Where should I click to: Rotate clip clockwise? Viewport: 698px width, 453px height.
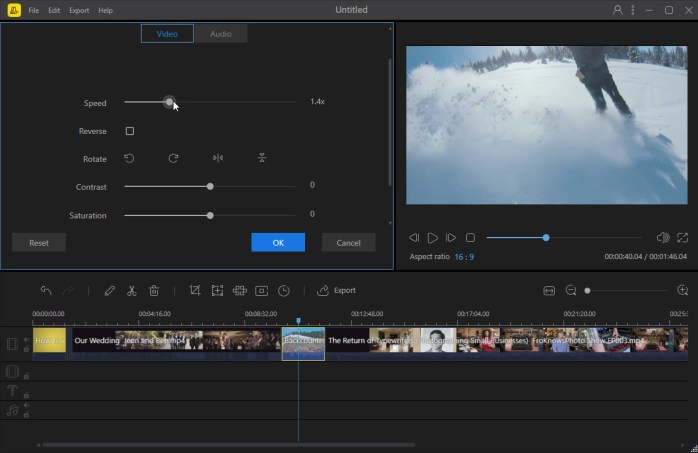click(x=173, y=158)
